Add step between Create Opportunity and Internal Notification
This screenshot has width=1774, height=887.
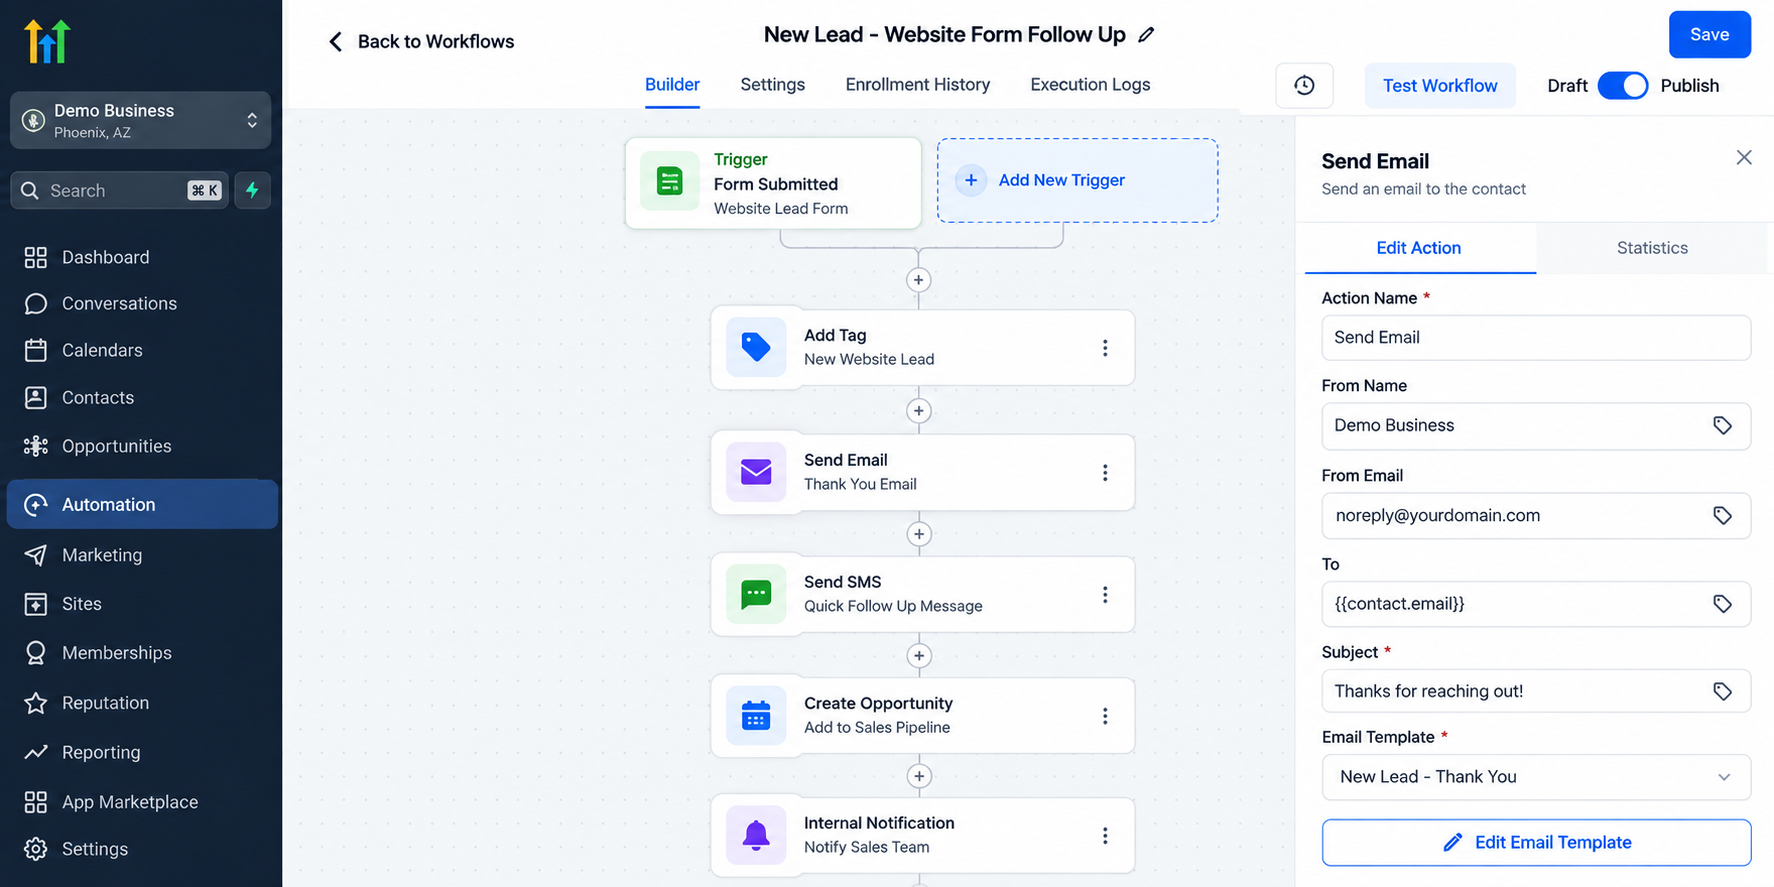[x=919, y=776]
